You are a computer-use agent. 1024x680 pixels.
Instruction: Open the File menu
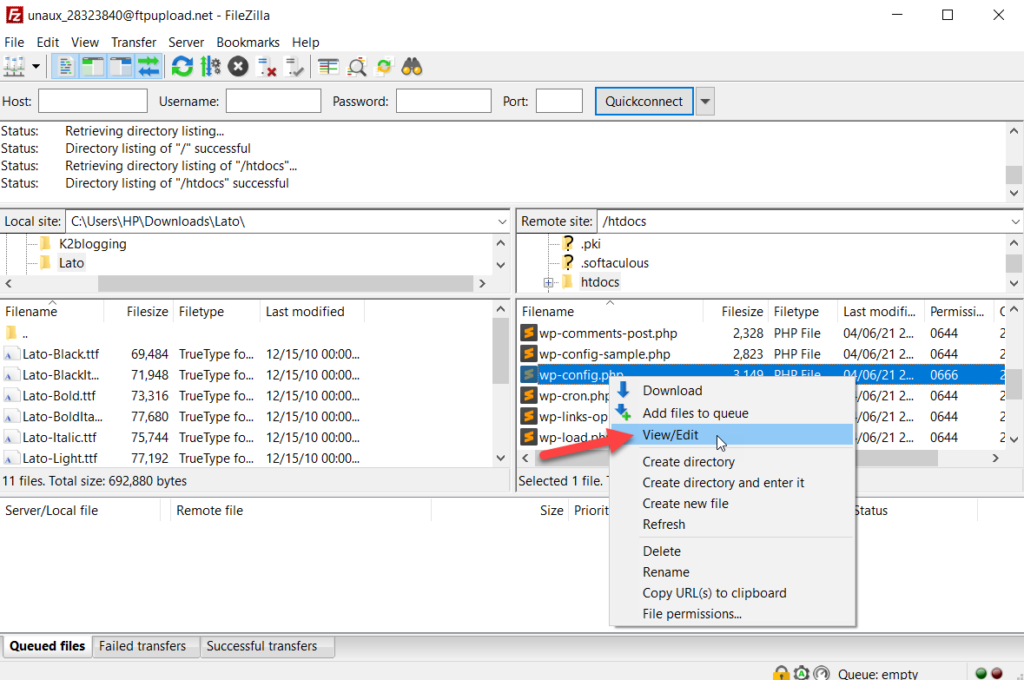[14, 42]
